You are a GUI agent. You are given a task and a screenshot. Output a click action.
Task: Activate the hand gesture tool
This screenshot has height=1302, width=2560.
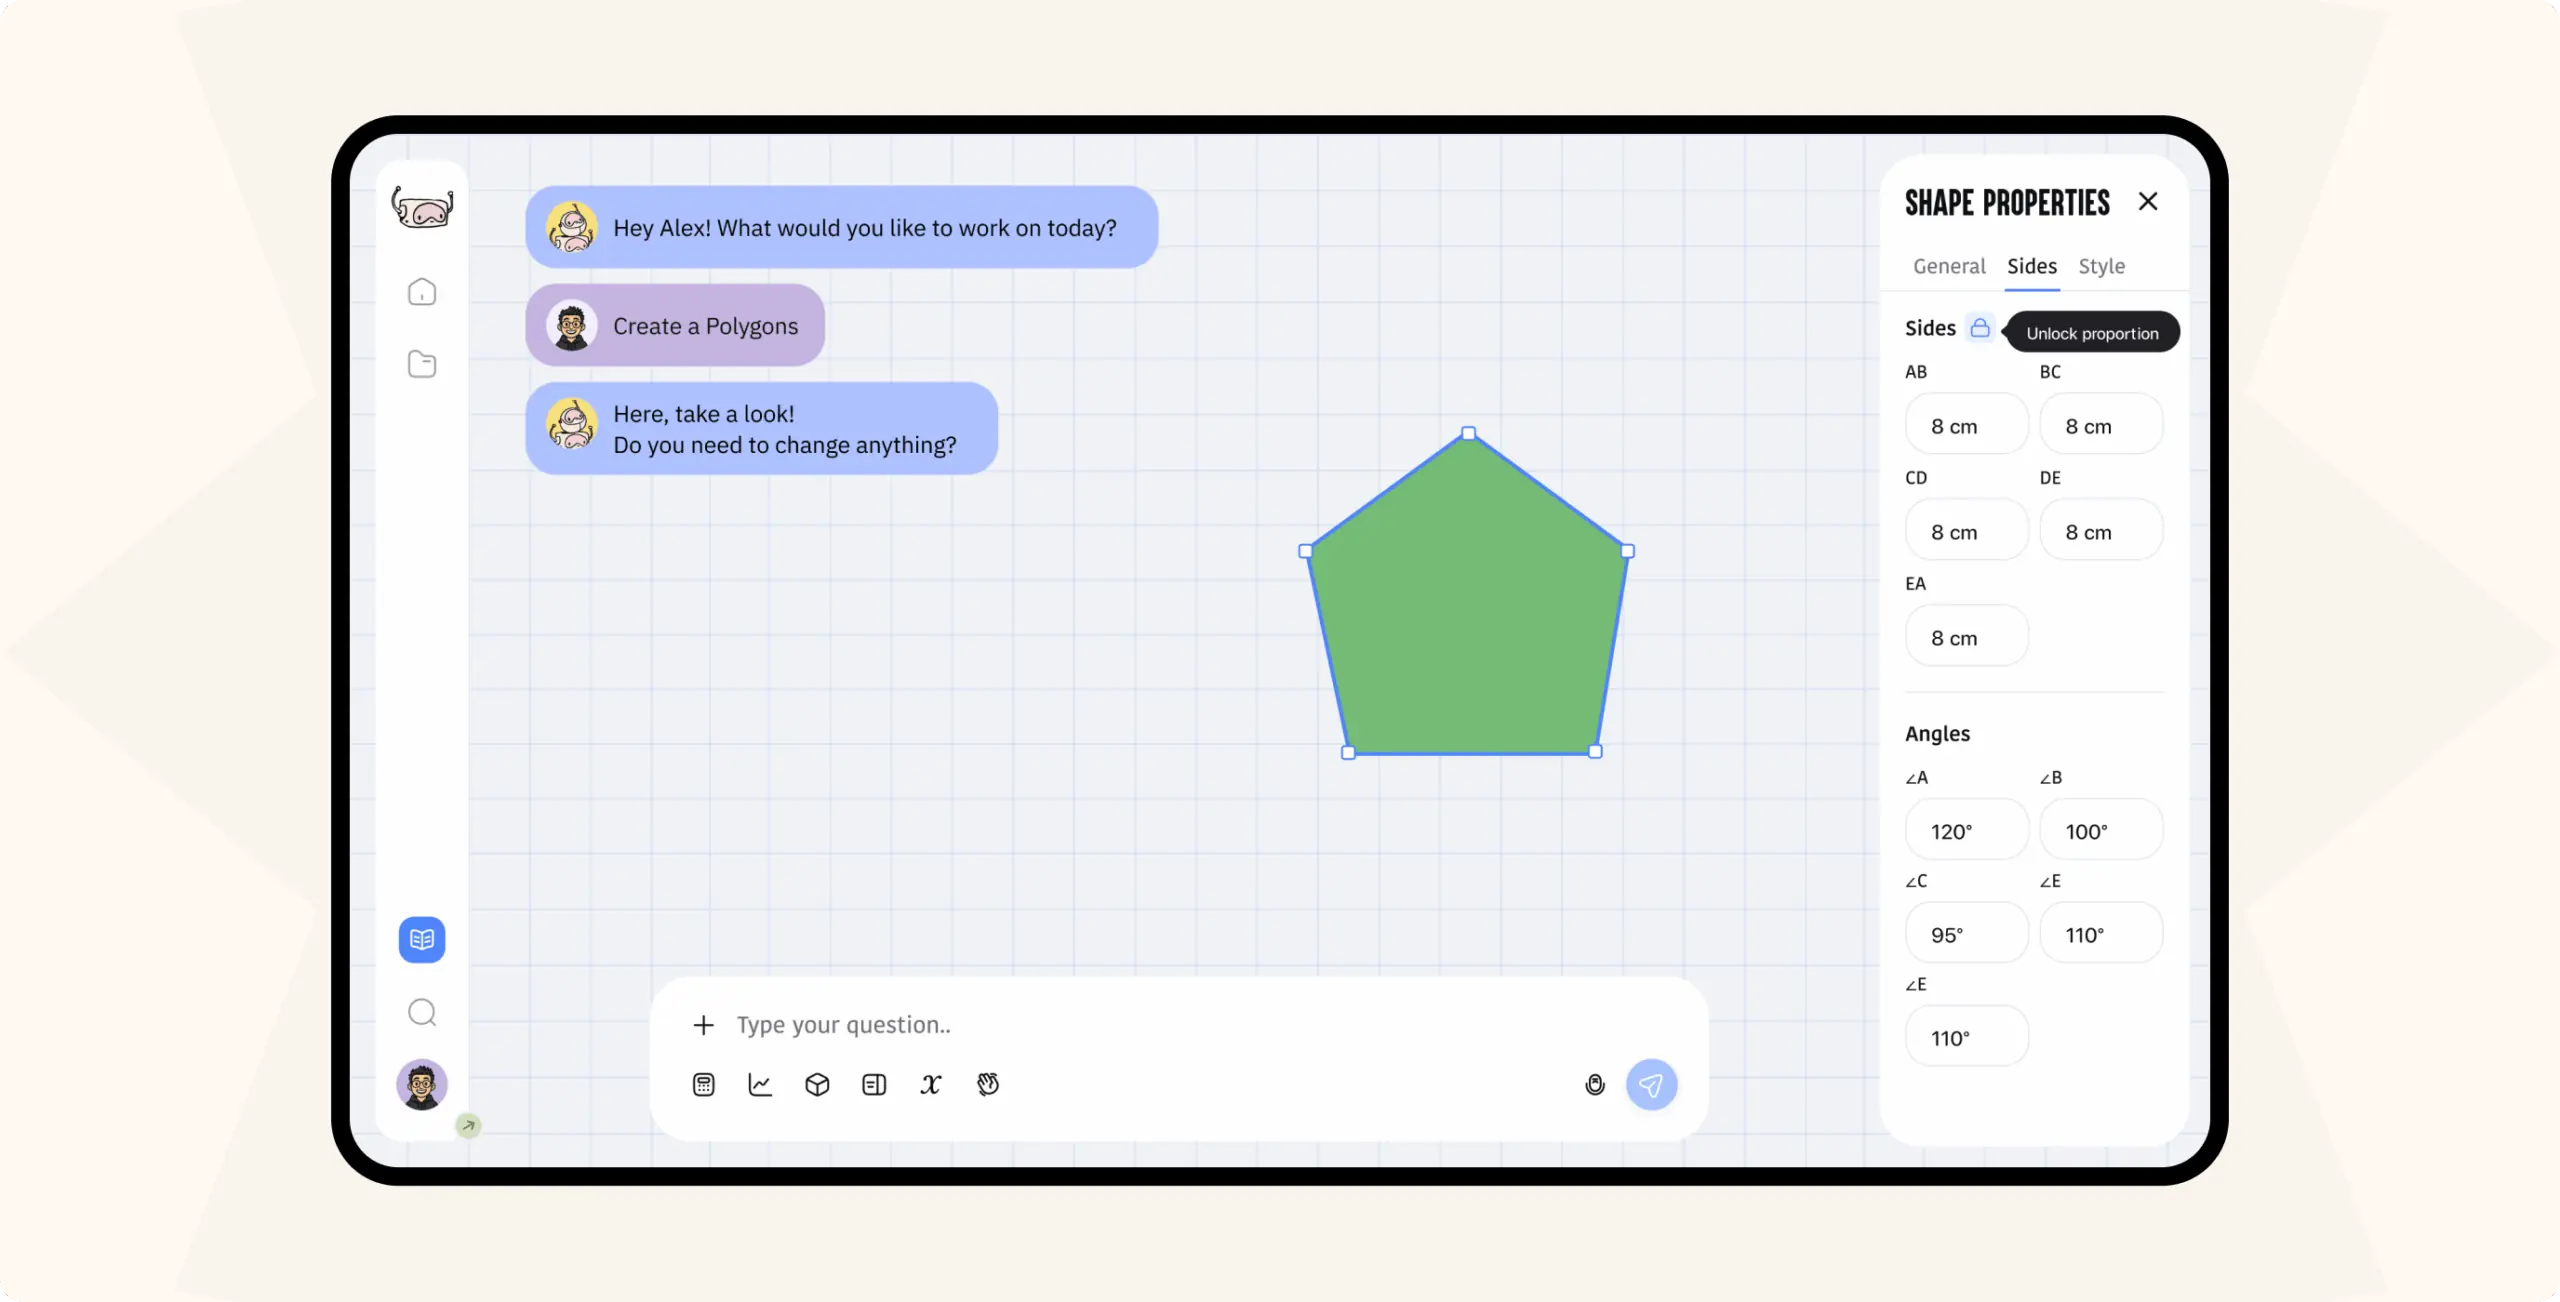coord(988,1084)
